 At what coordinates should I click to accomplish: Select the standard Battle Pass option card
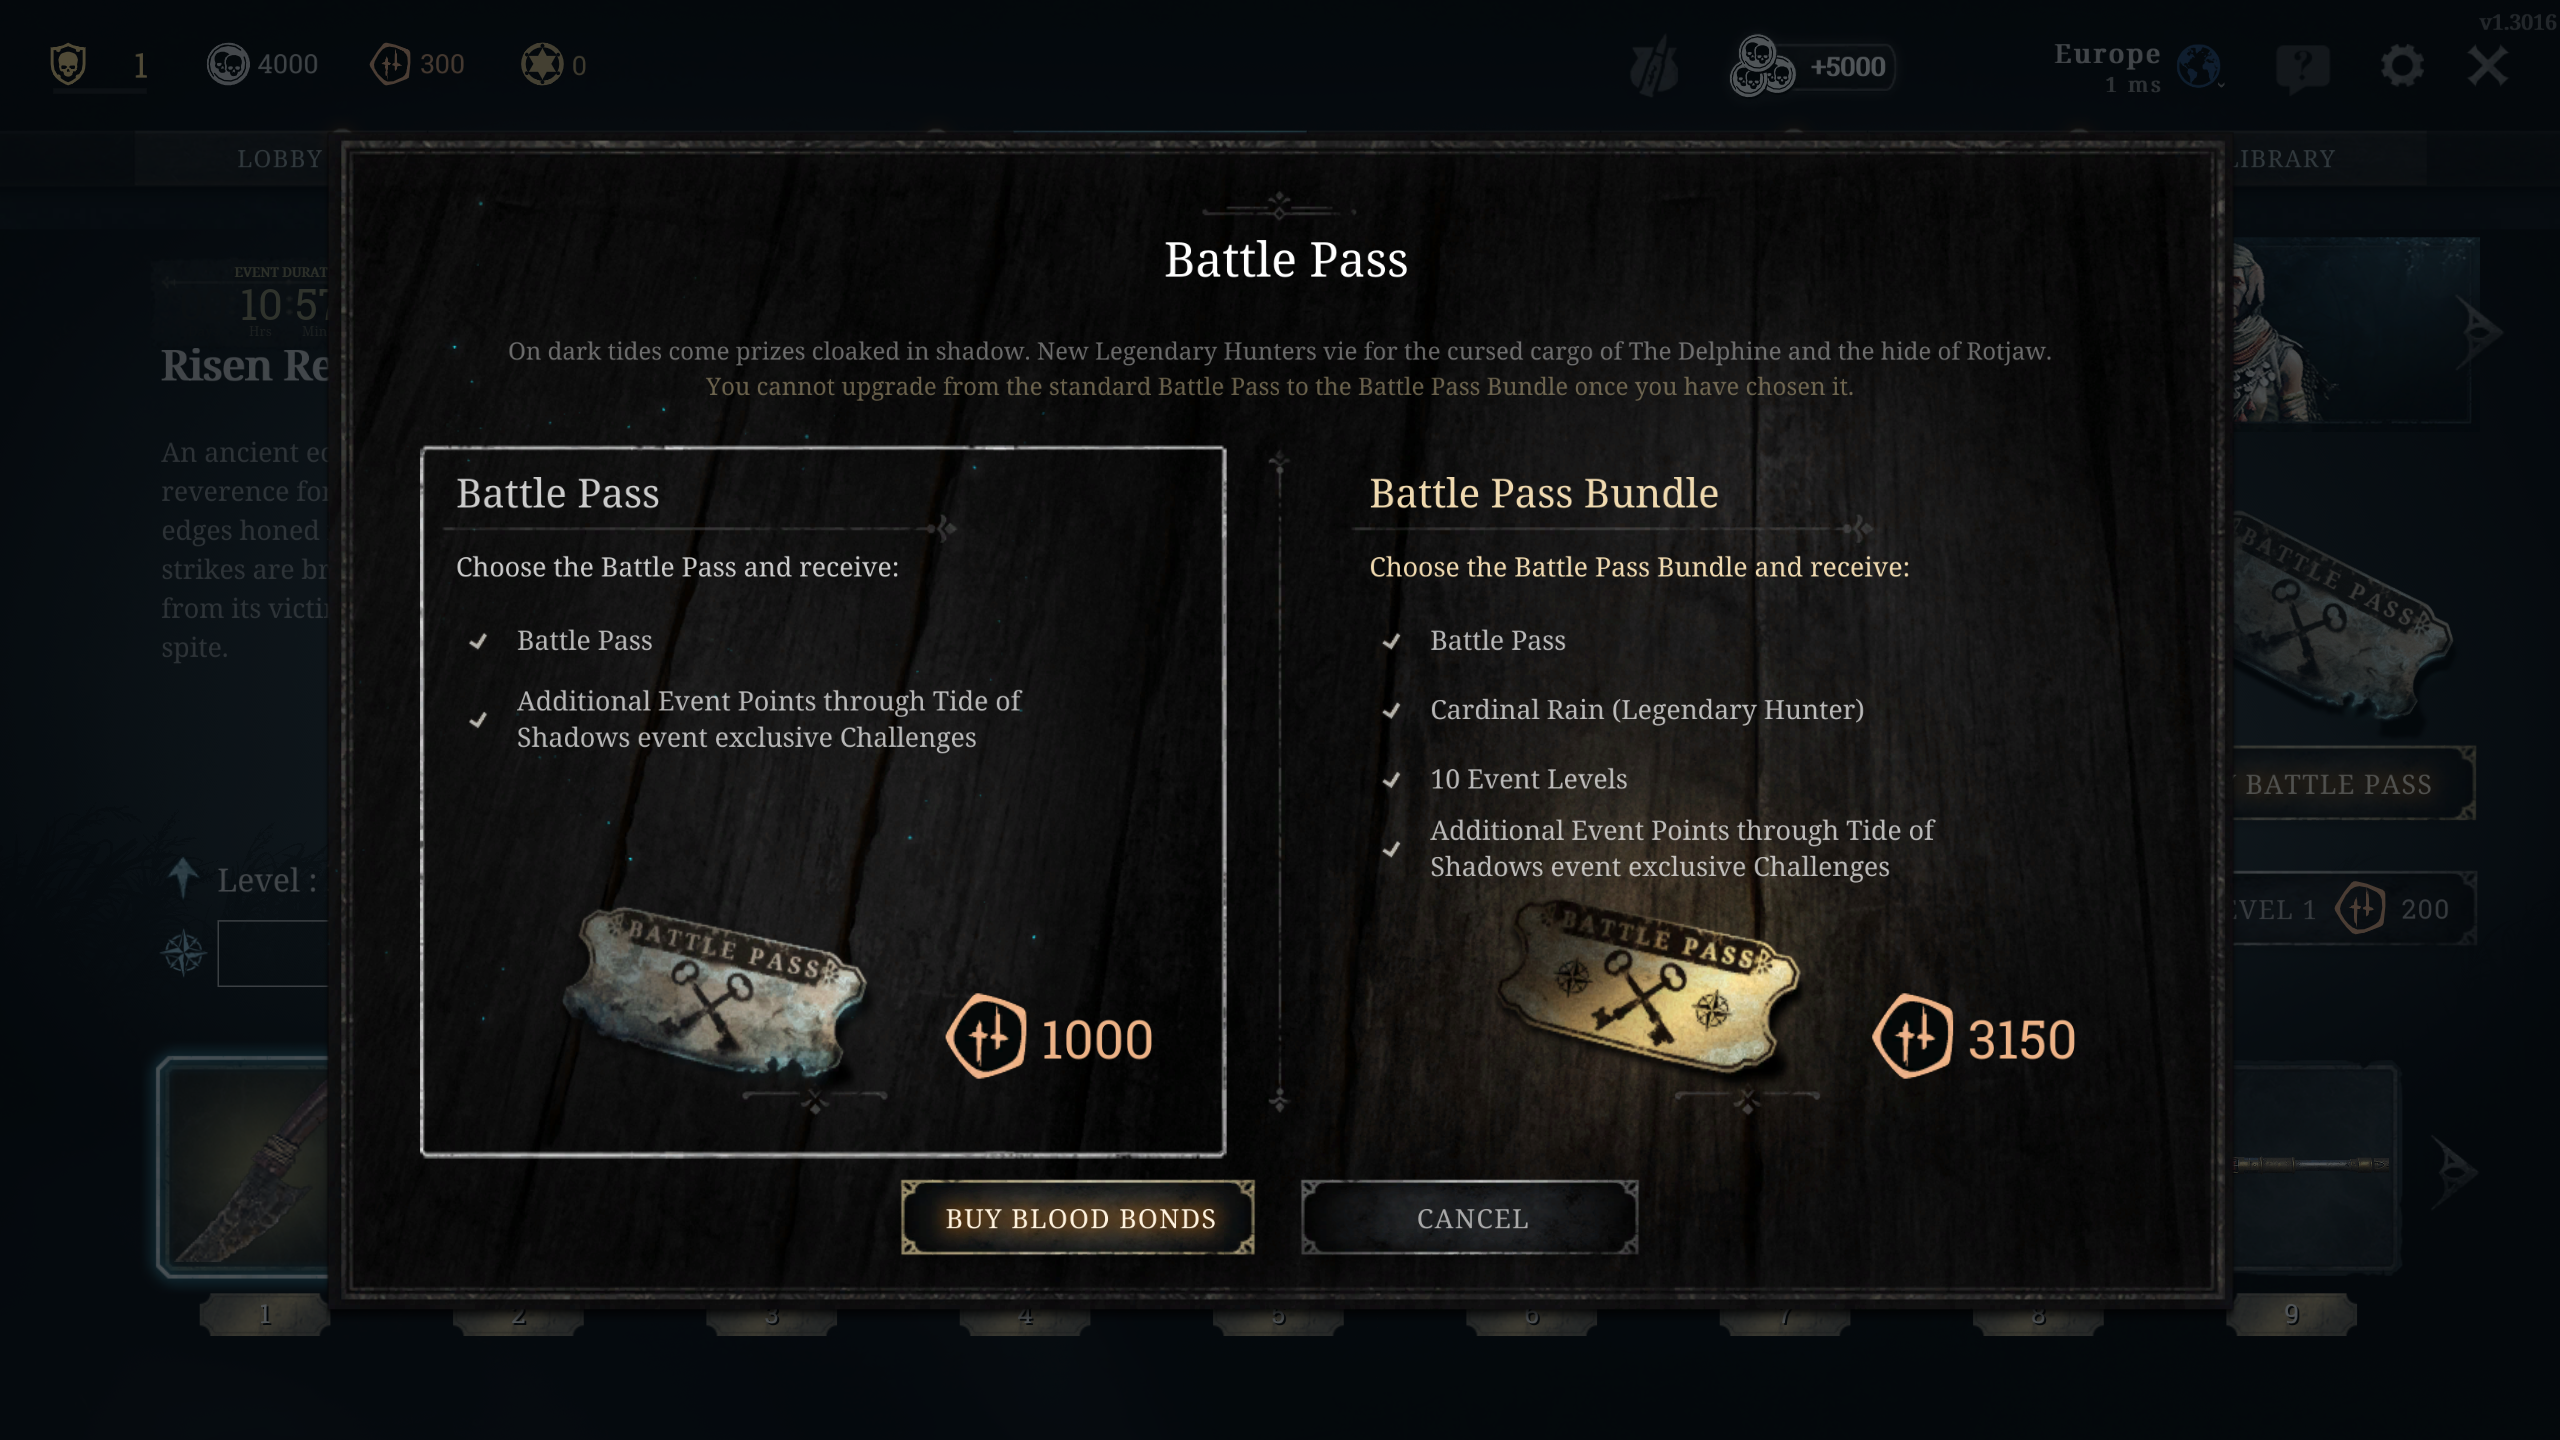pos(823,801)
